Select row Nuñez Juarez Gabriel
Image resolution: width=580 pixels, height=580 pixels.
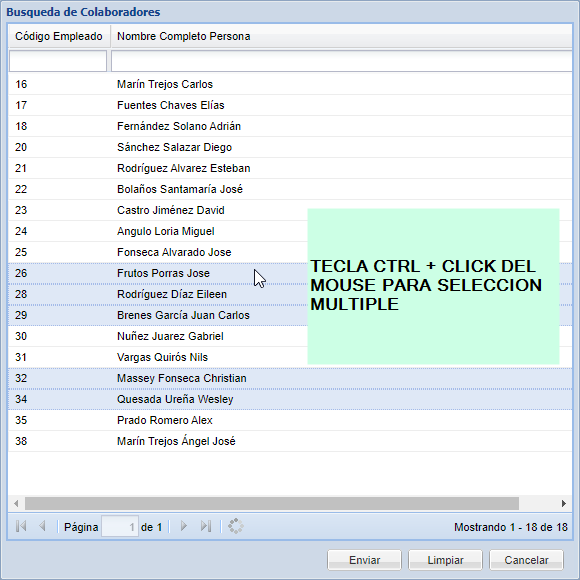[290, 336]
